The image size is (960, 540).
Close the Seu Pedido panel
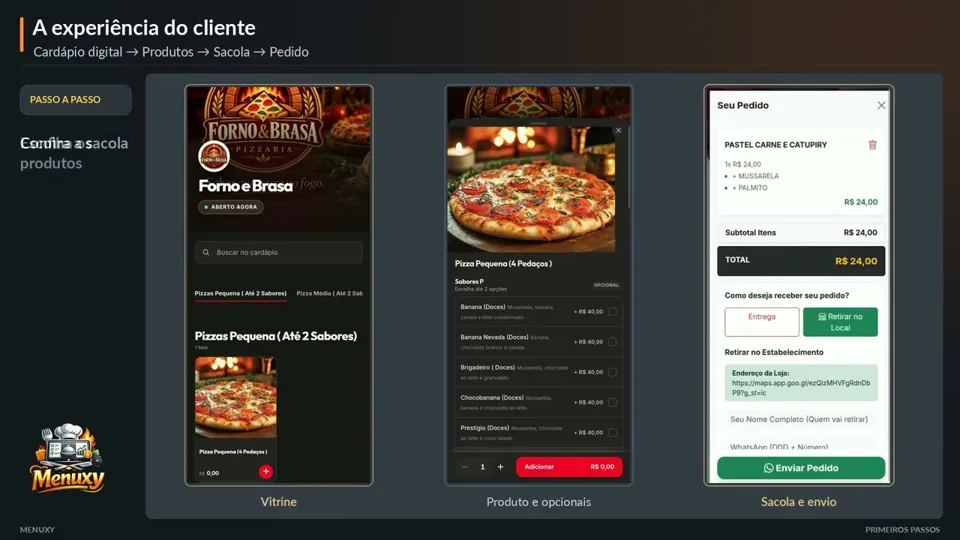[881, 105]
